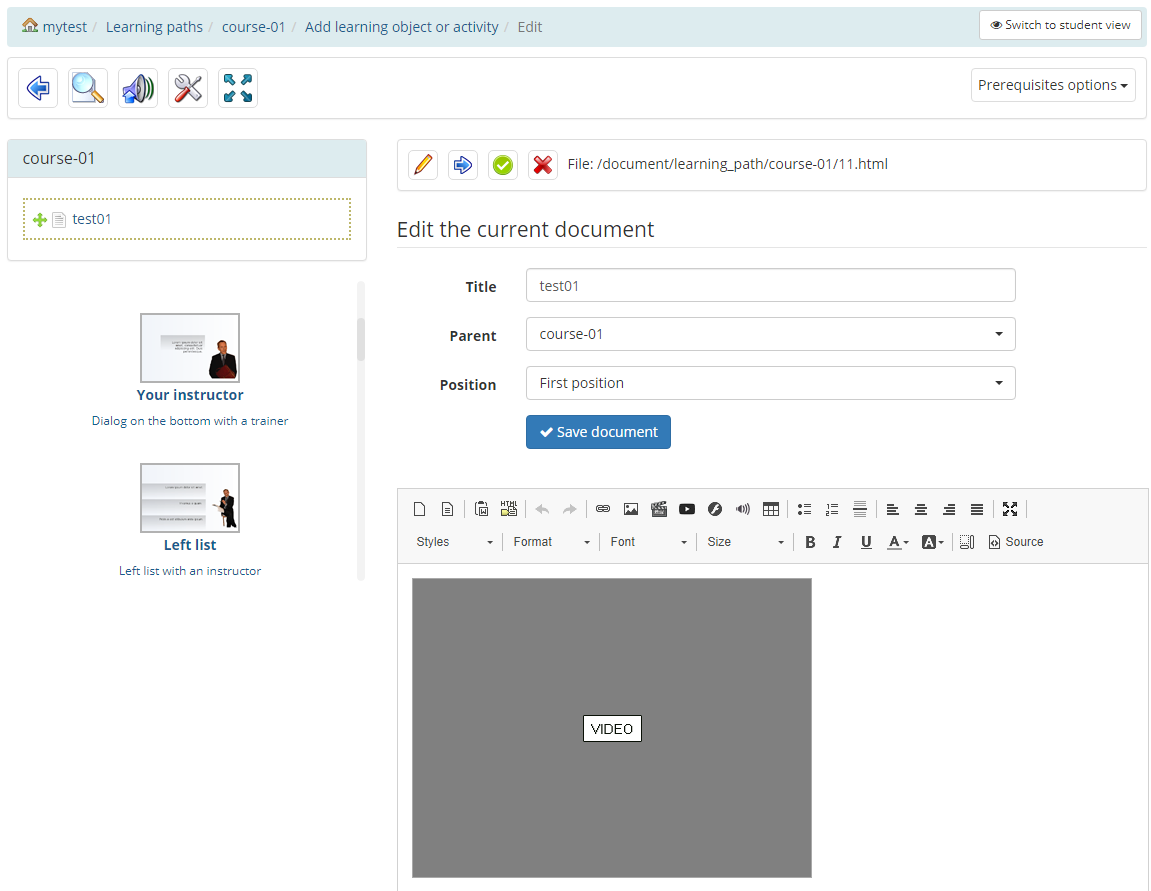The height and width of the screenshot is (891, 1151).
Task: Click the announcement speaker icon in the top toolbar
Action: tap(137, 88)
